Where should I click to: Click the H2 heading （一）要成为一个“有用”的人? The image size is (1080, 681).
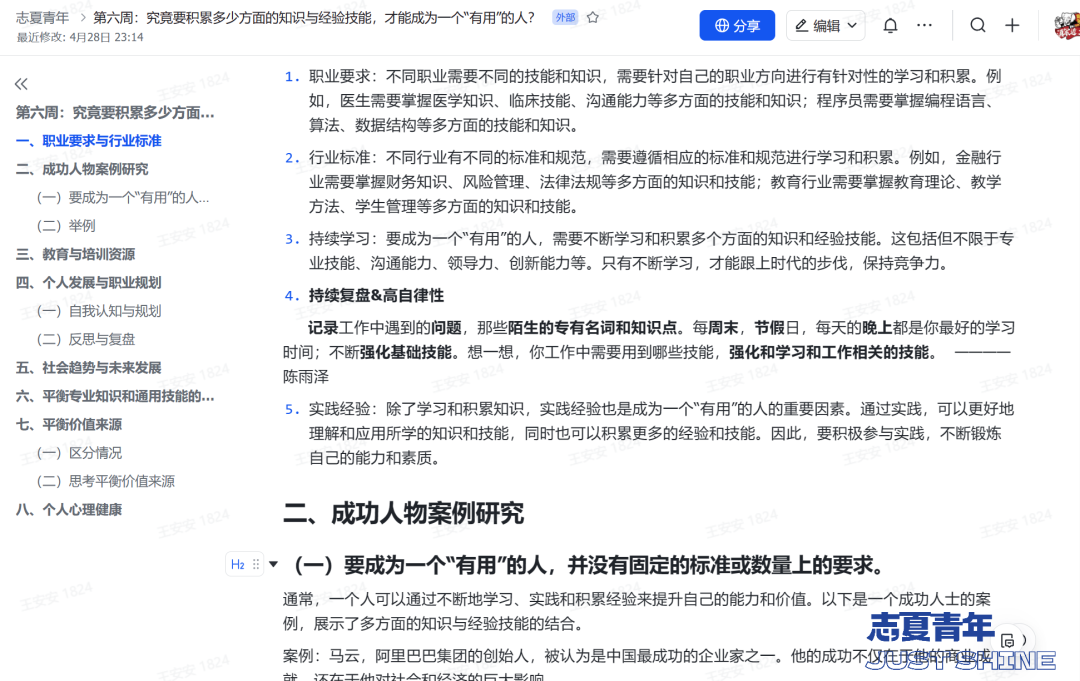tap(590, 565)
